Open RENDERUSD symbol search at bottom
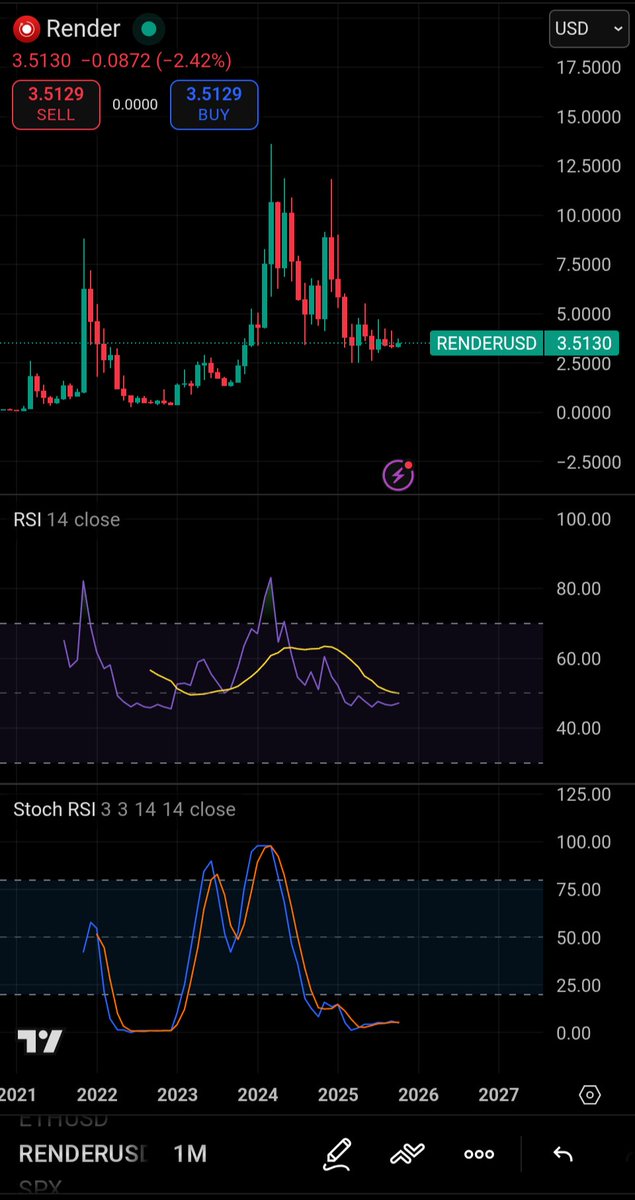 tap(82, 1154)
